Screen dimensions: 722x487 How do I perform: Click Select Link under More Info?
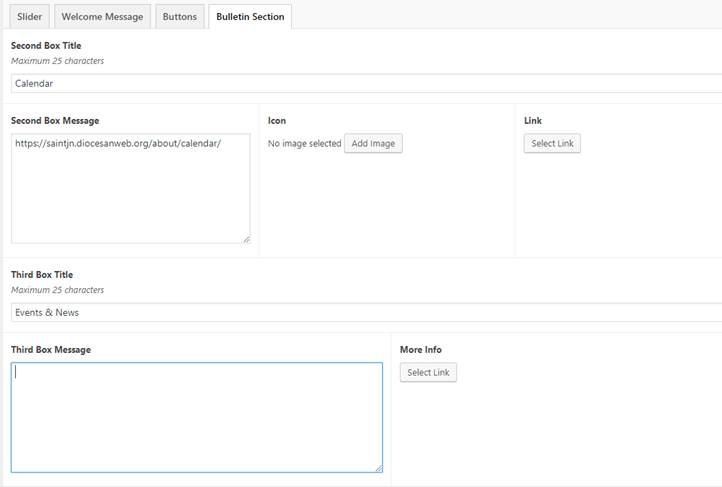tap(428, 373)
